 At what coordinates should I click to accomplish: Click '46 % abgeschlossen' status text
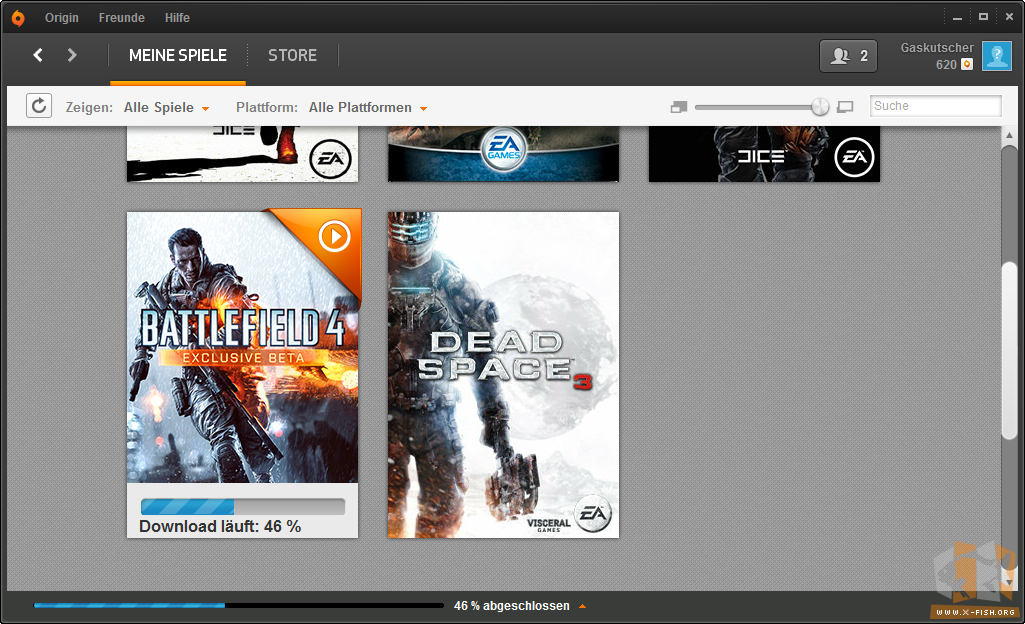point(512,606)
